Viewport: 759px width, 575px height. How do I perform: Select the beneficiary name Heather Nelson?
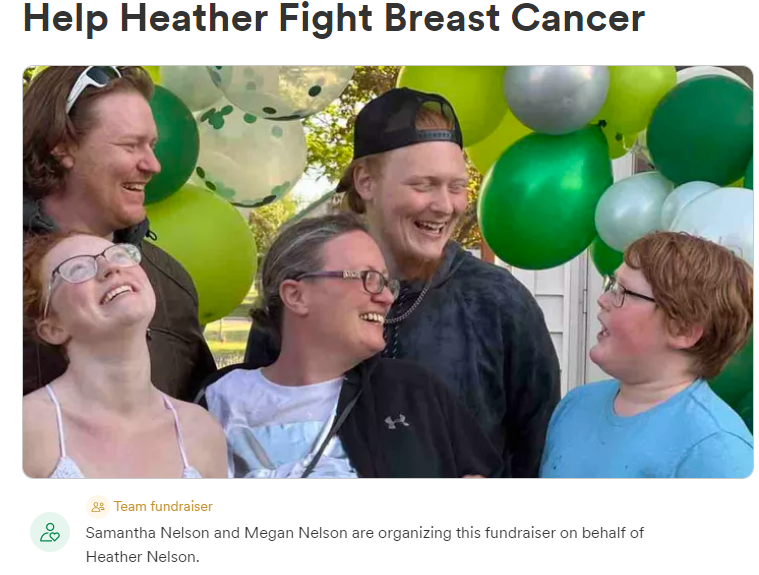point(141,557)
